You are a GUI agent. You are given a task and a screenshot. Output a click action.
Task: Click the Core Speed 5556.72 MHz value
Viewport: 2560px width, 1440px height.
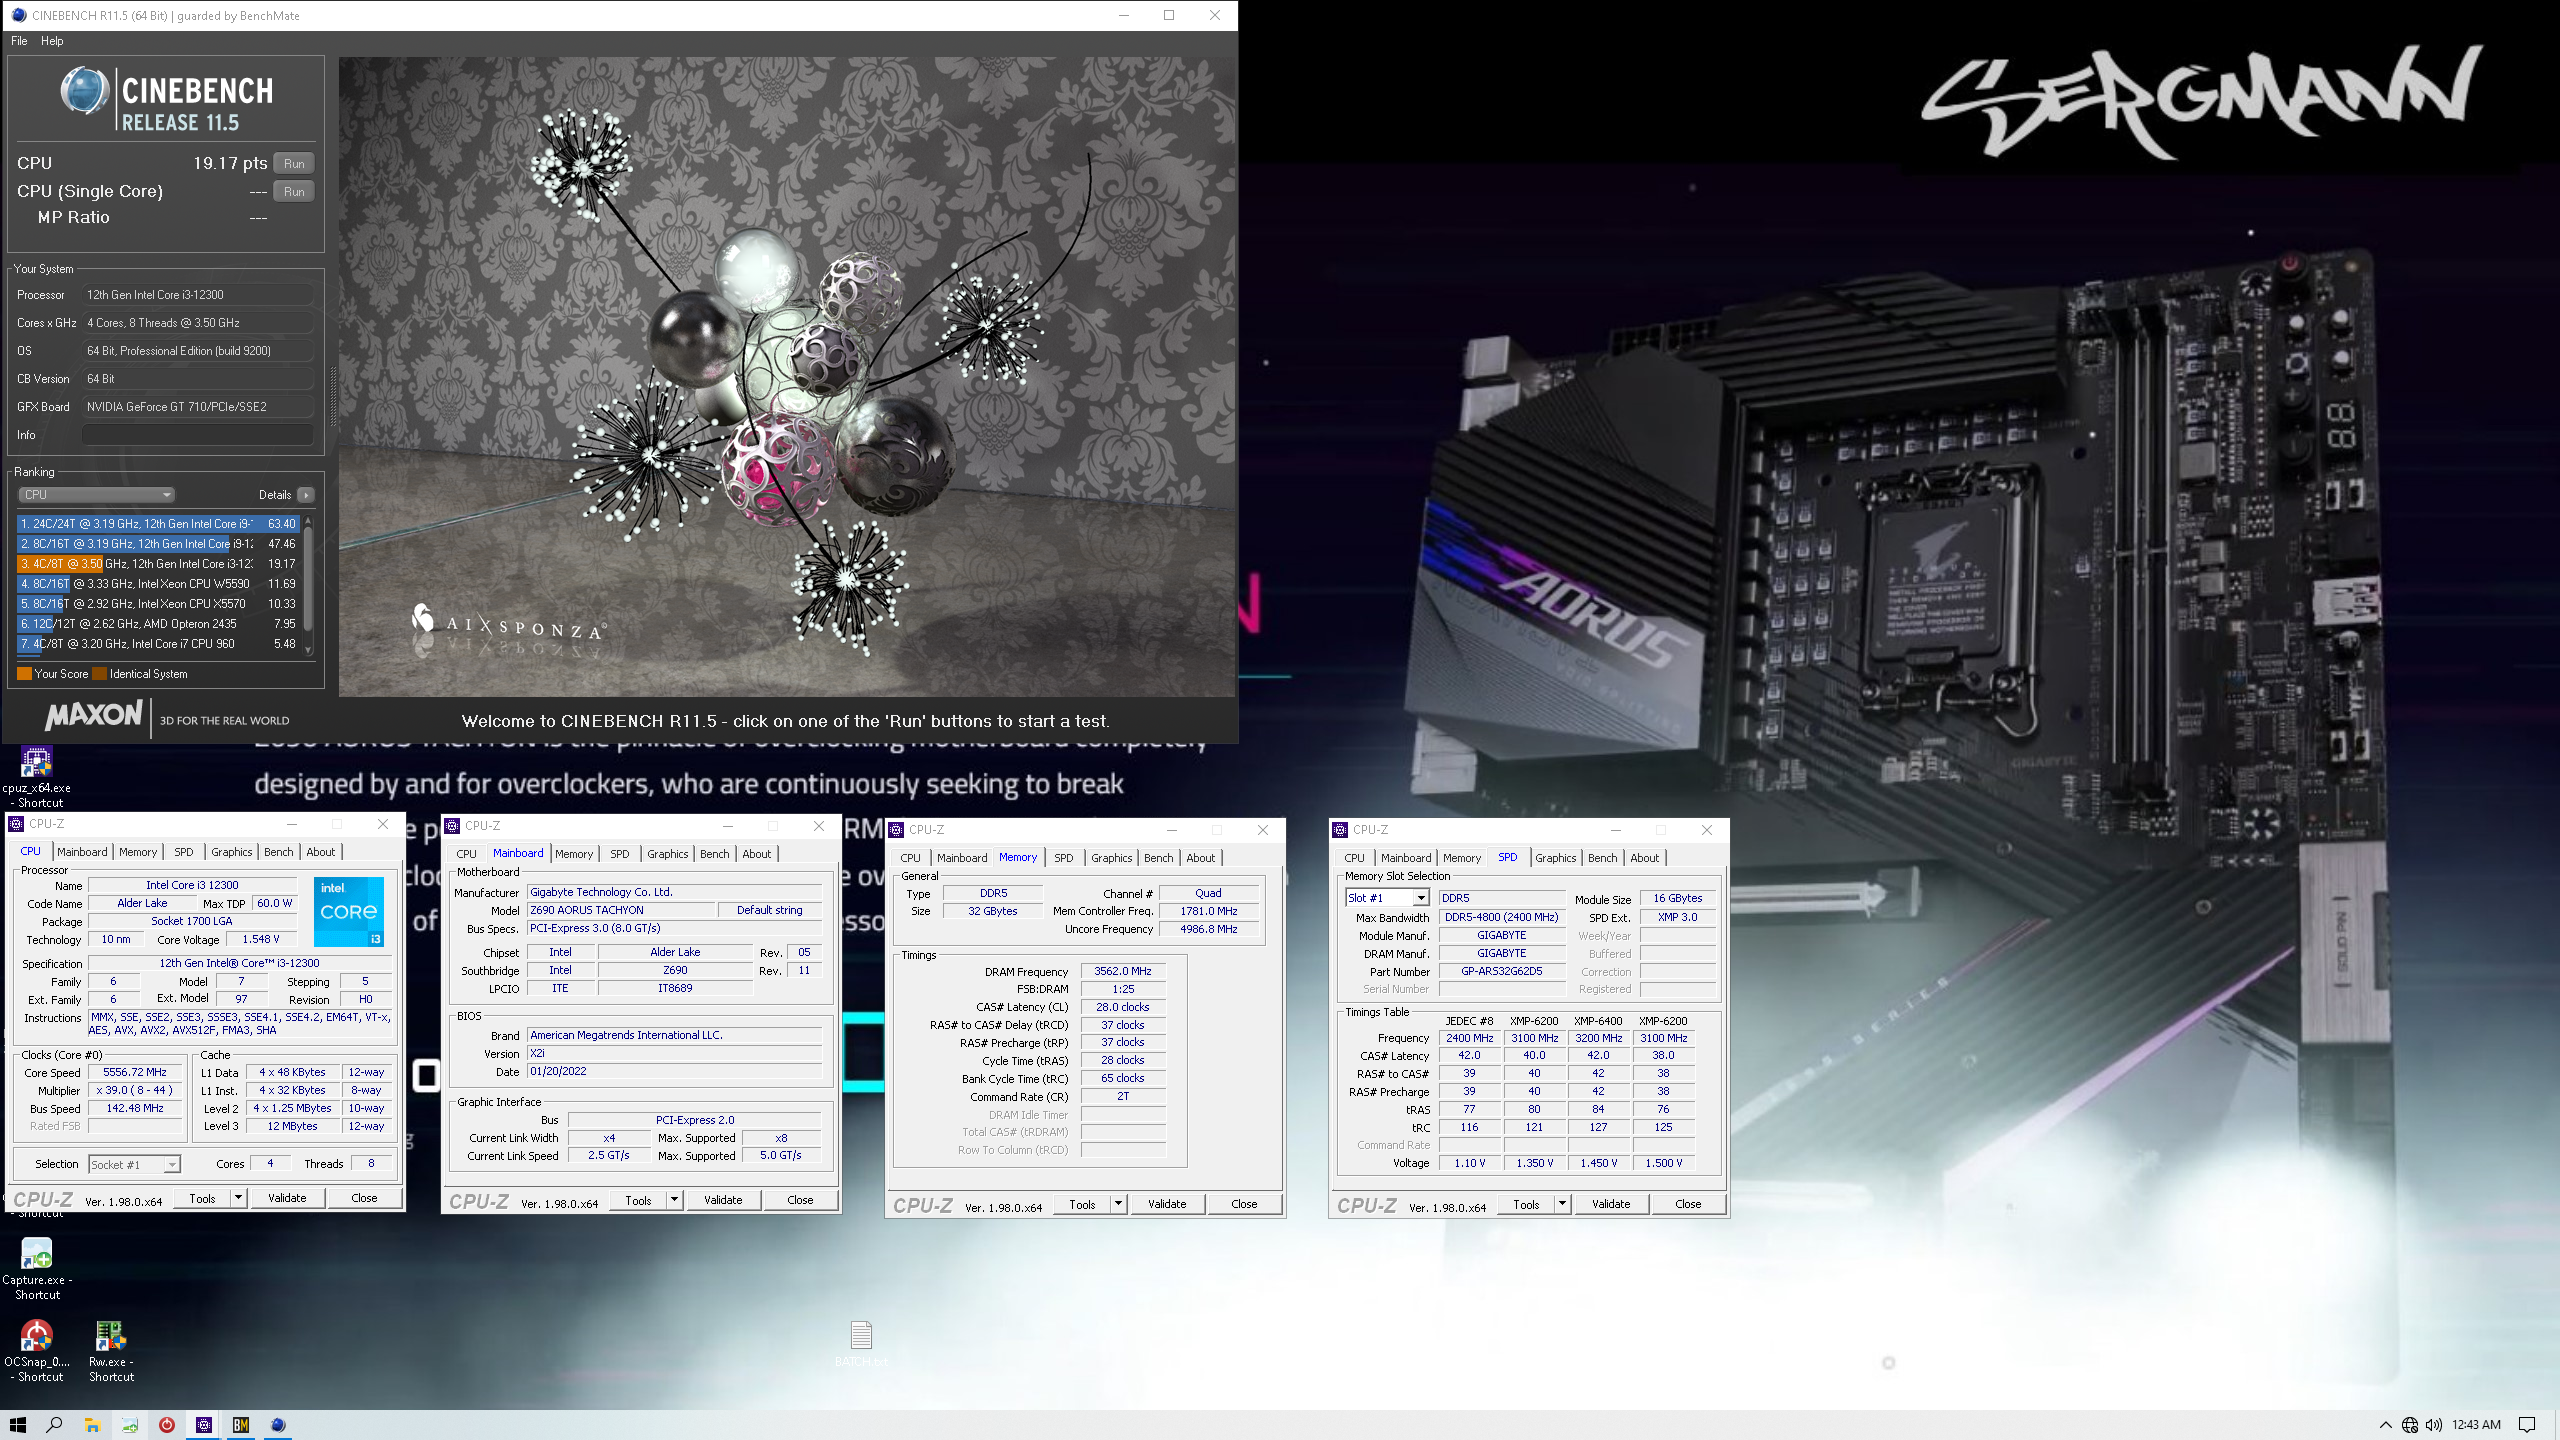pos(135,1072)
